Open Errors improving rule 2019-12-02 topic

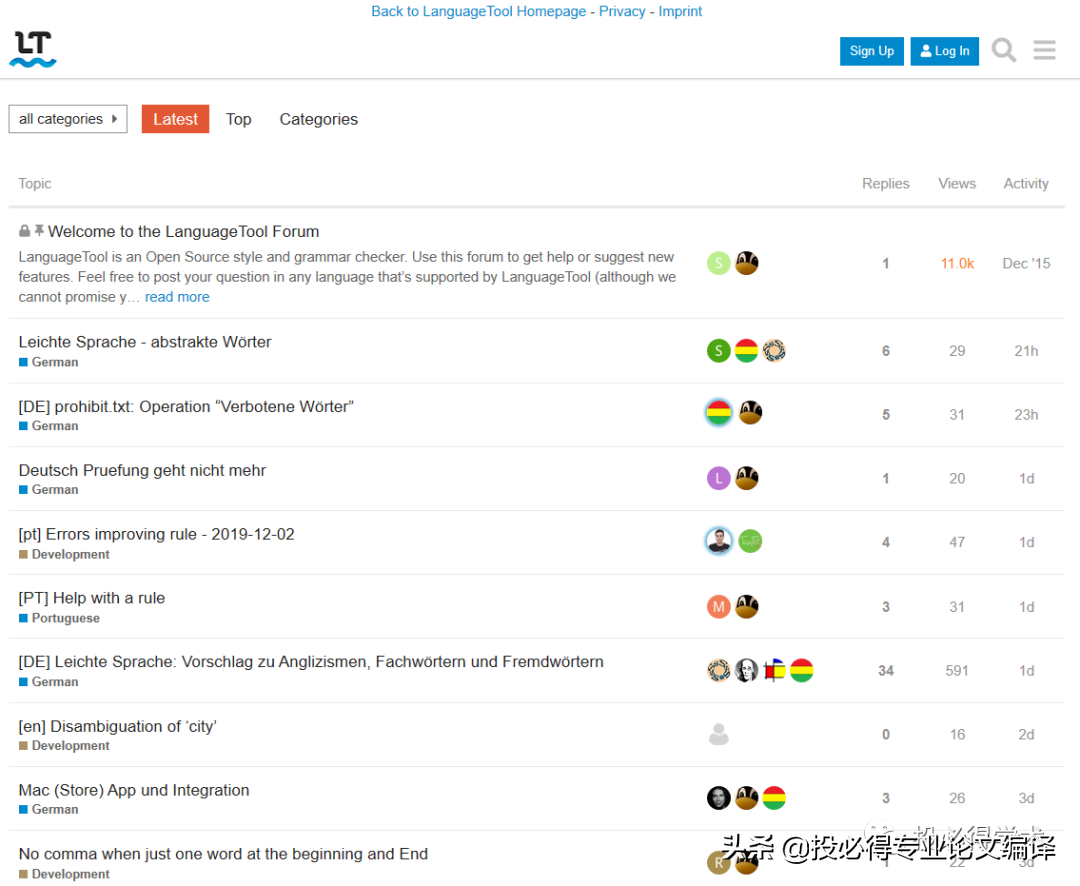point(156,534)
